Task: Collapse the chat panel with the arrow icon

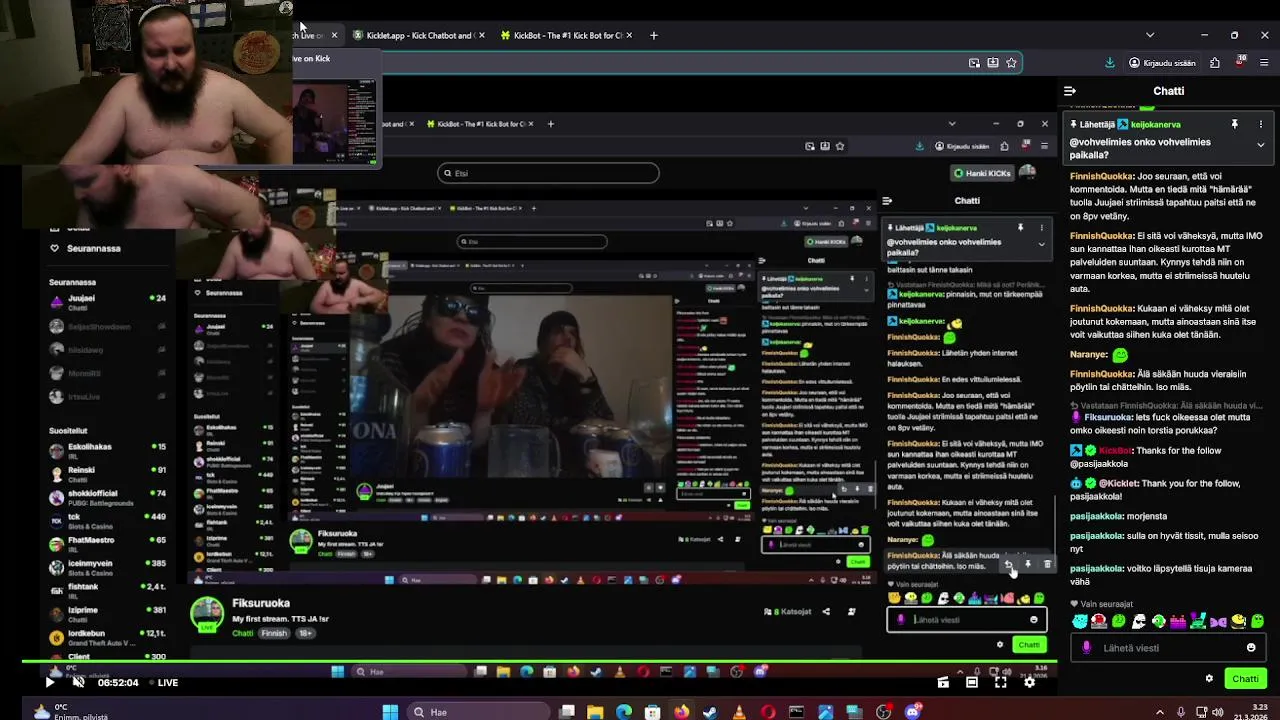Action: 1070,91
